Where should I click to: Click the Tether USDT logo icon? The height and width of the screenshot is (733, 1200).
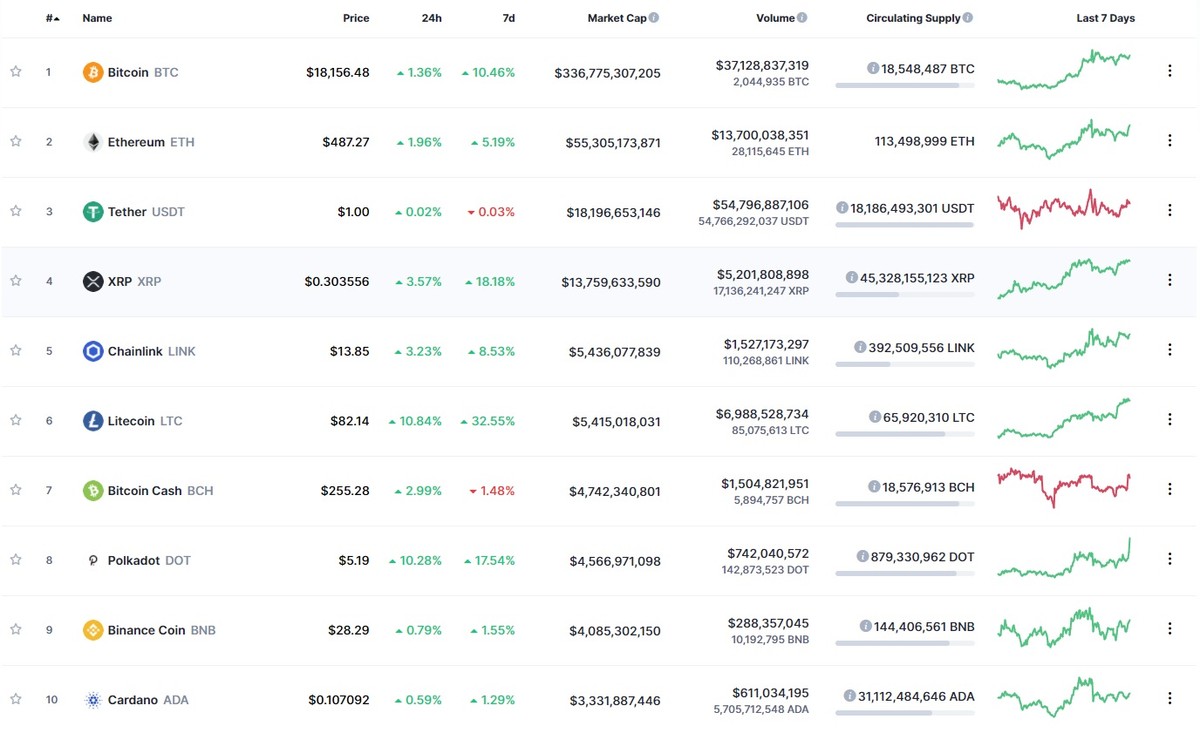click(92, 211)
